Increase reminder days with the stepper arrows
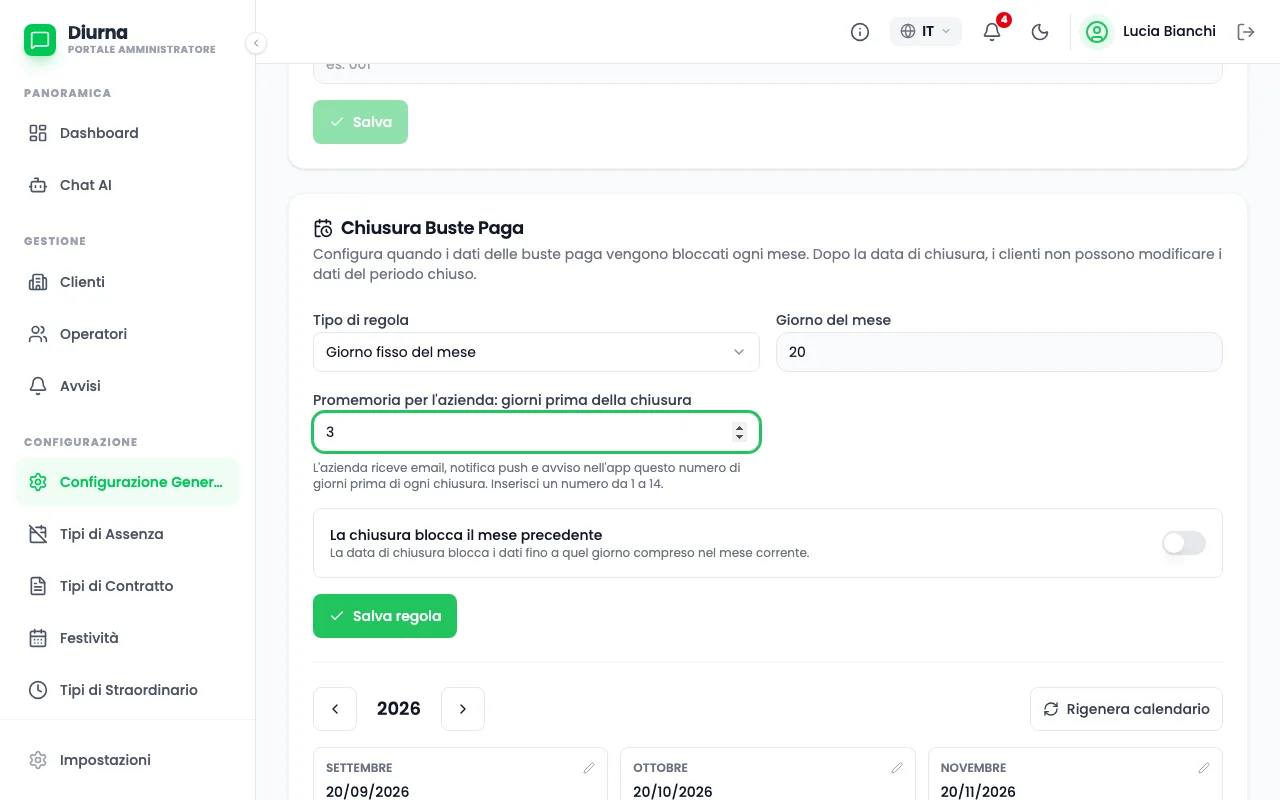1280x800 pixels. pyautogui.click(x=740, y=427)
